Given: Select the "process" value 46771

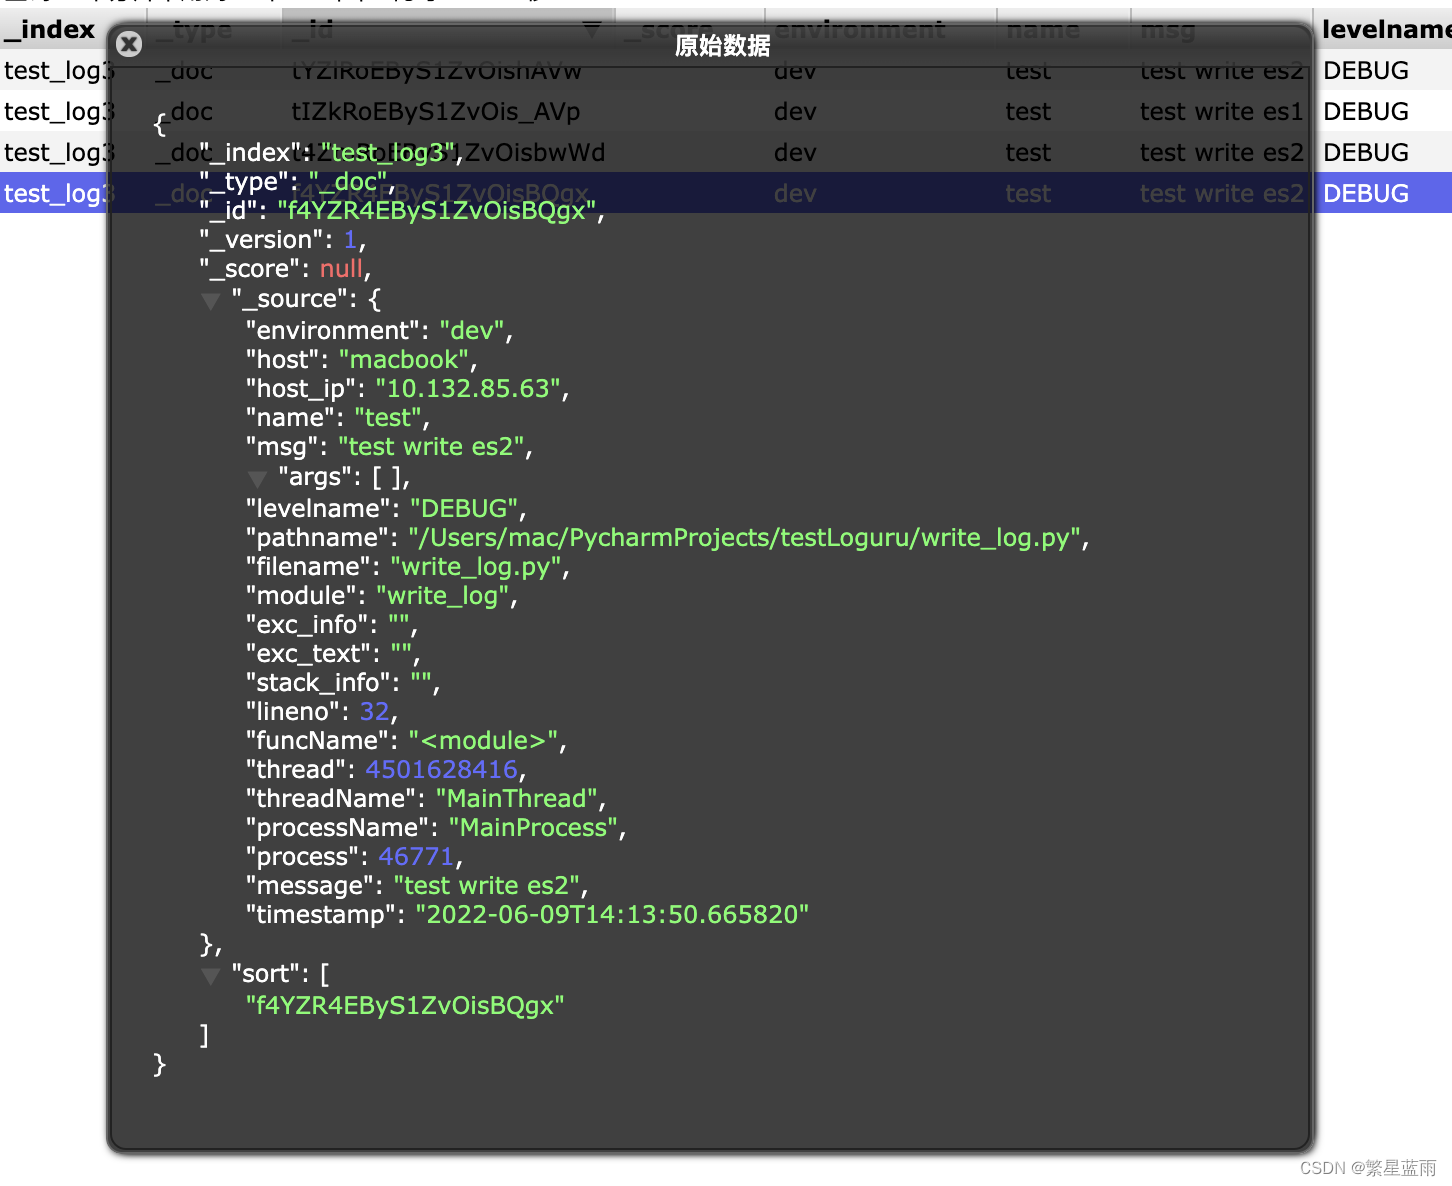Looking at the screenshot, I should [x=416, y=857].
